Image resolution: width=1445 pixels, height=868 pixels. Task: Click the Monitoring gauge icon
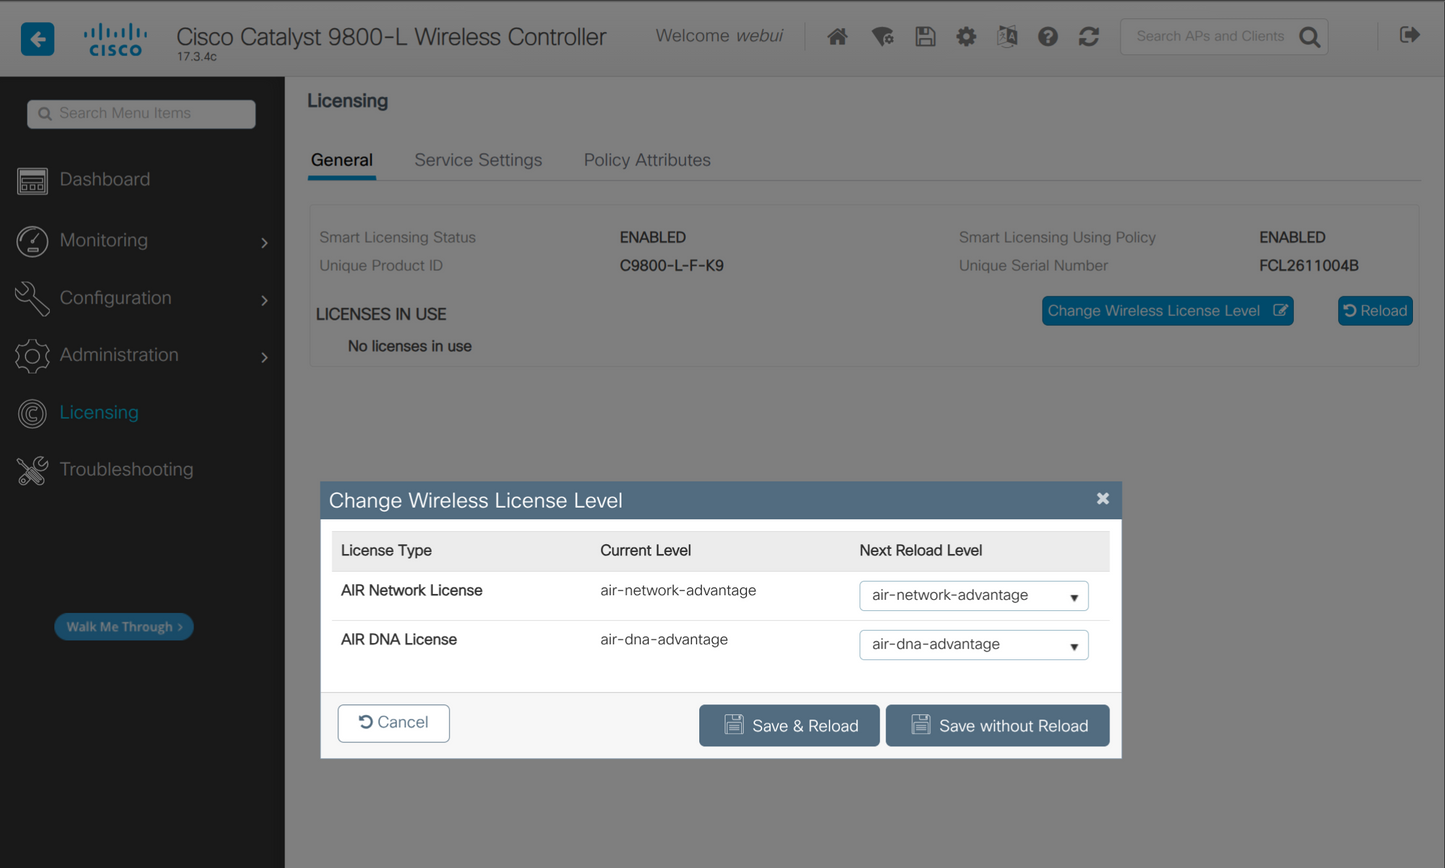[x=32, y=241]
